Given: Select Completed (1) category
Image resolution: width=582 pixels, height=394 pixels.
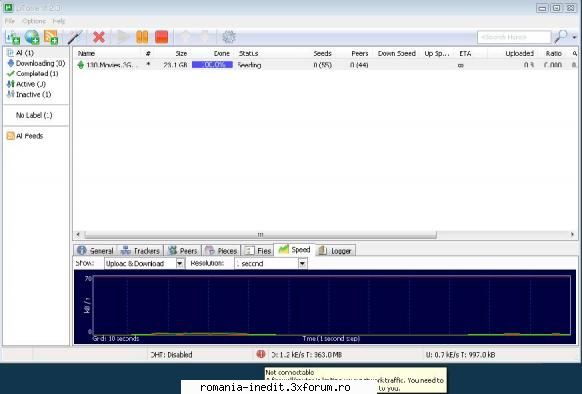Looking at the screenshot, I should pos(33,74).
